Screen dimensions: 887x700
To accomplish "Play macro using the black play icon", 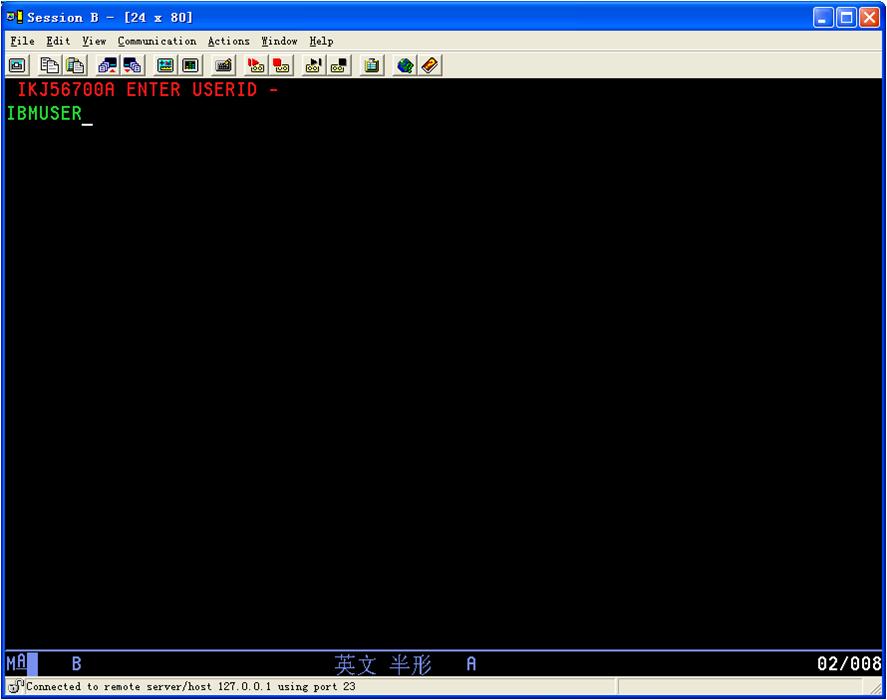I will (x=314, y=66).
